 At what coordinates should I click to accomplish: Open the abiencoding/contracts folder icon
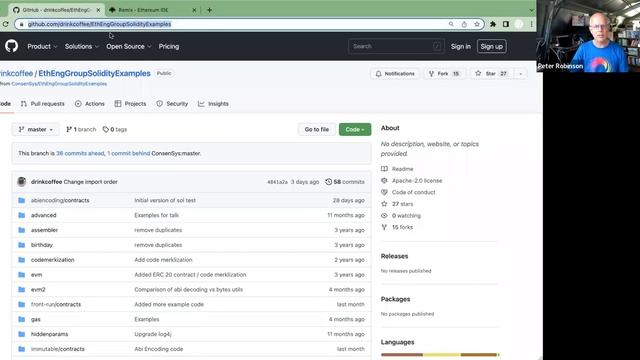pos(22,200)
